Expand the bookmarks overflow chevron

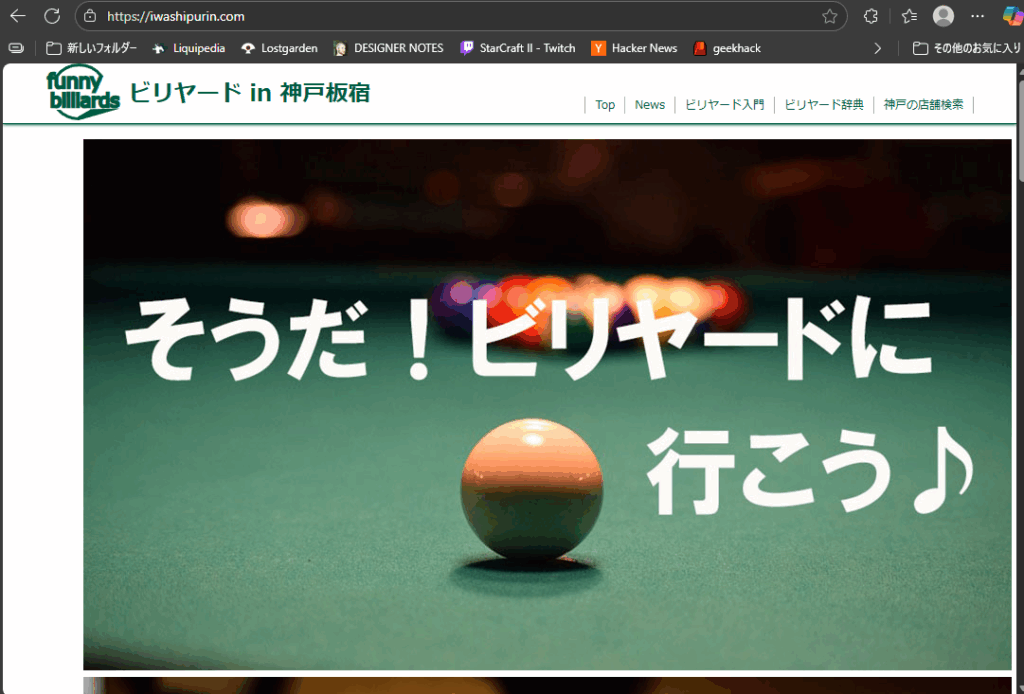pyautogui.click(x=878, y=48)
